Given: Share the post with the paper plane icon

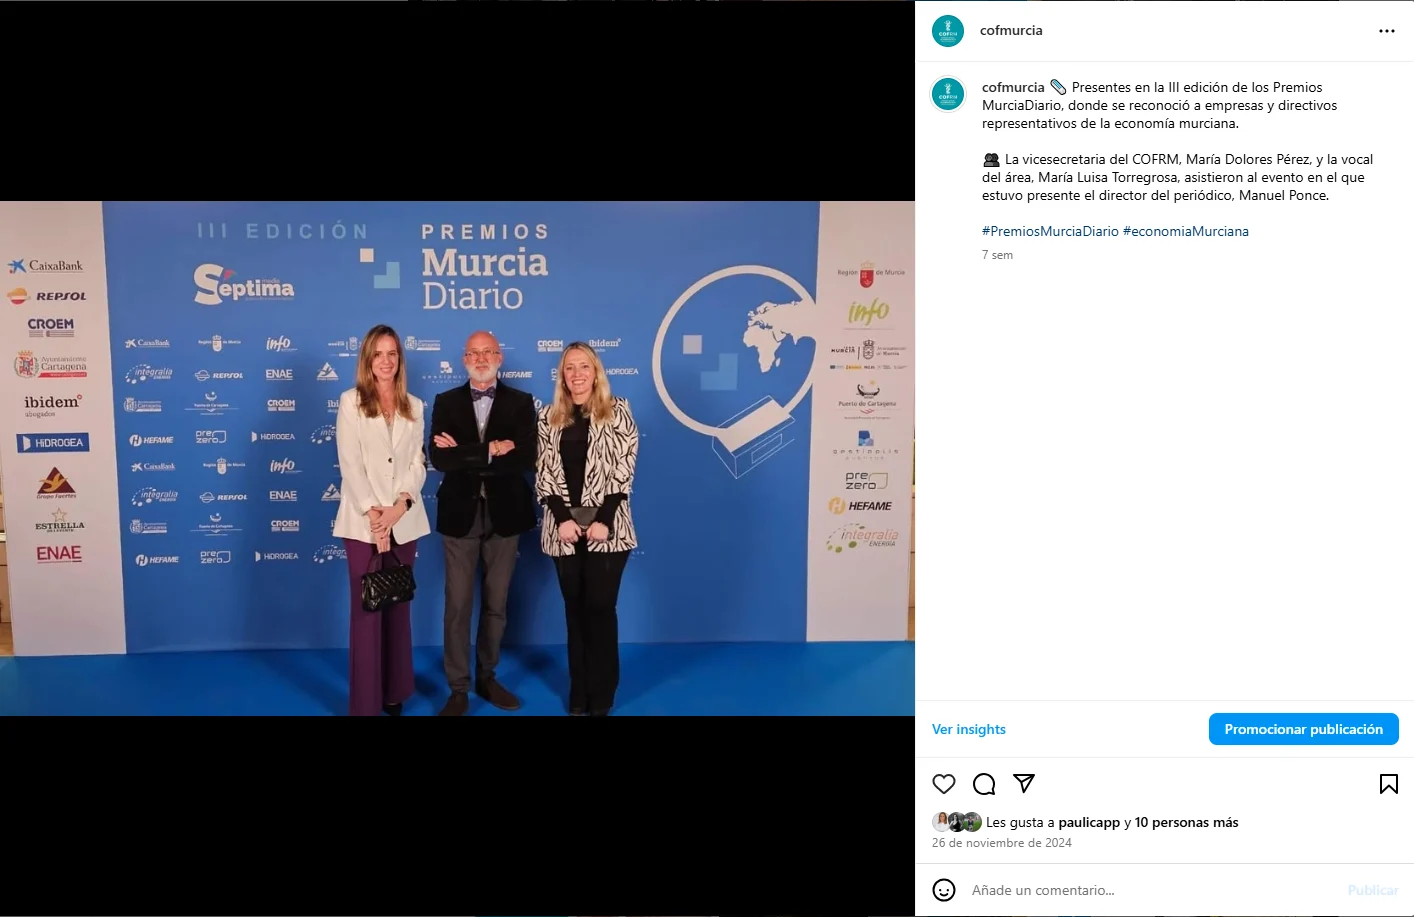Looking at the screenshot, I should tap(1024, 783).
